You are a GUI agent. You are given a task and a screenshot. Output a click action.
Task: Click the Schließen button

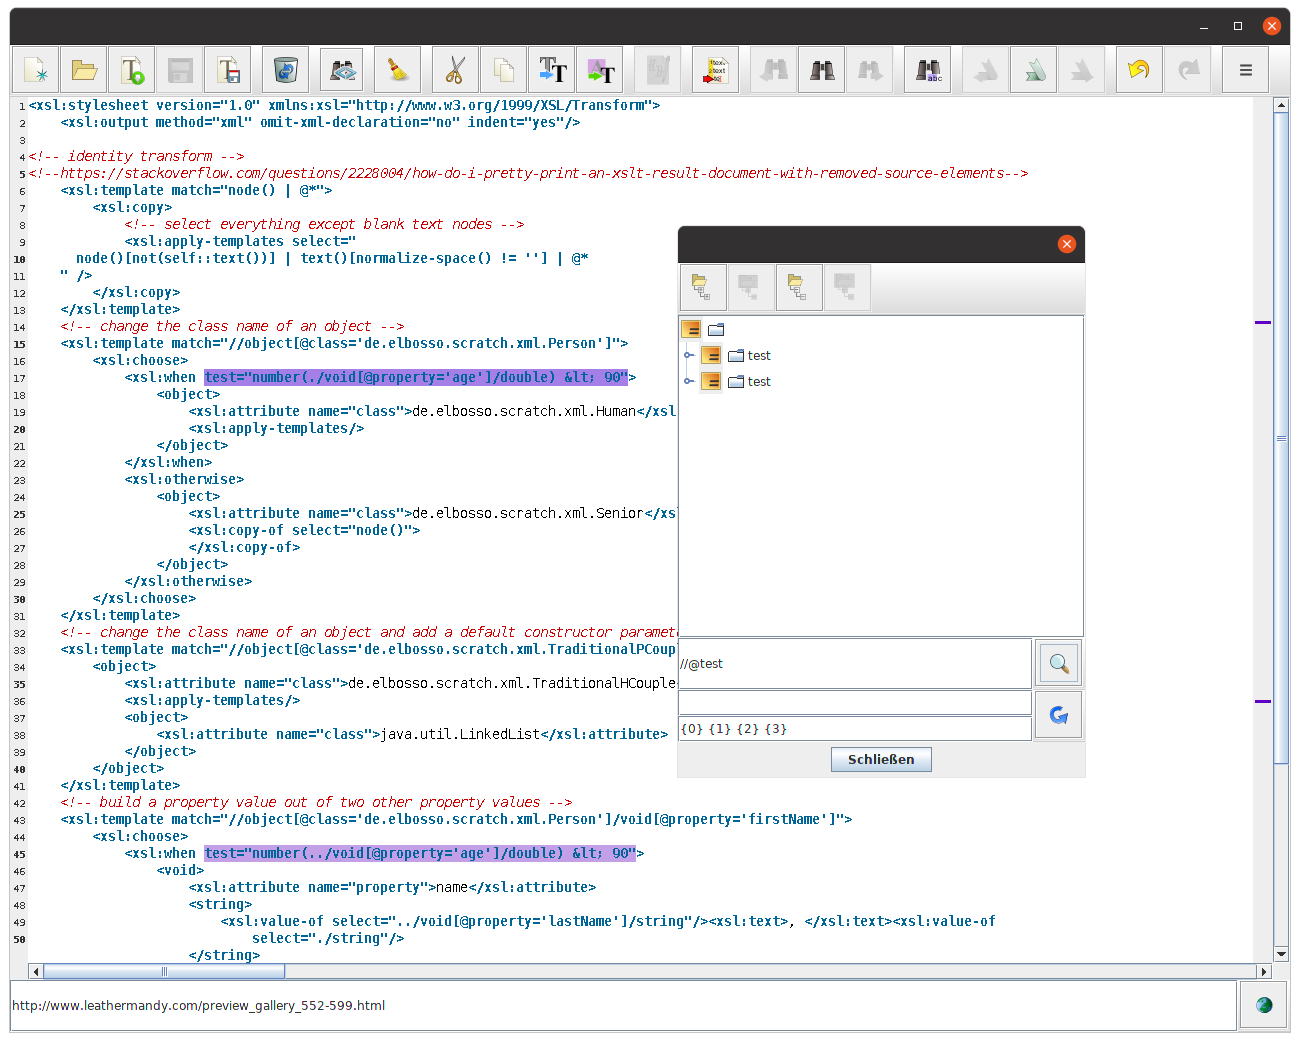[881, 760]
